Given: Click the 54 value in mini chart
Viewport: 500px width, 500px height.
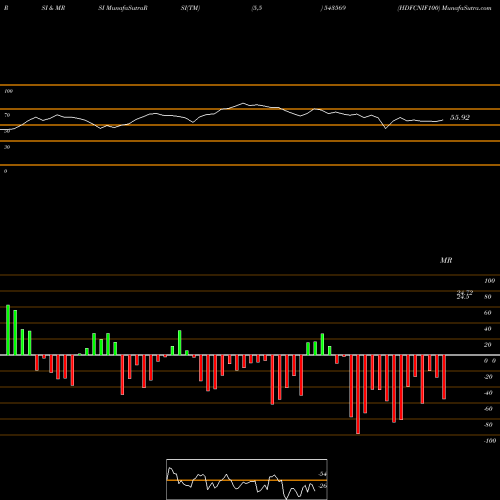Looking at the screenshot, I should 322,474.
